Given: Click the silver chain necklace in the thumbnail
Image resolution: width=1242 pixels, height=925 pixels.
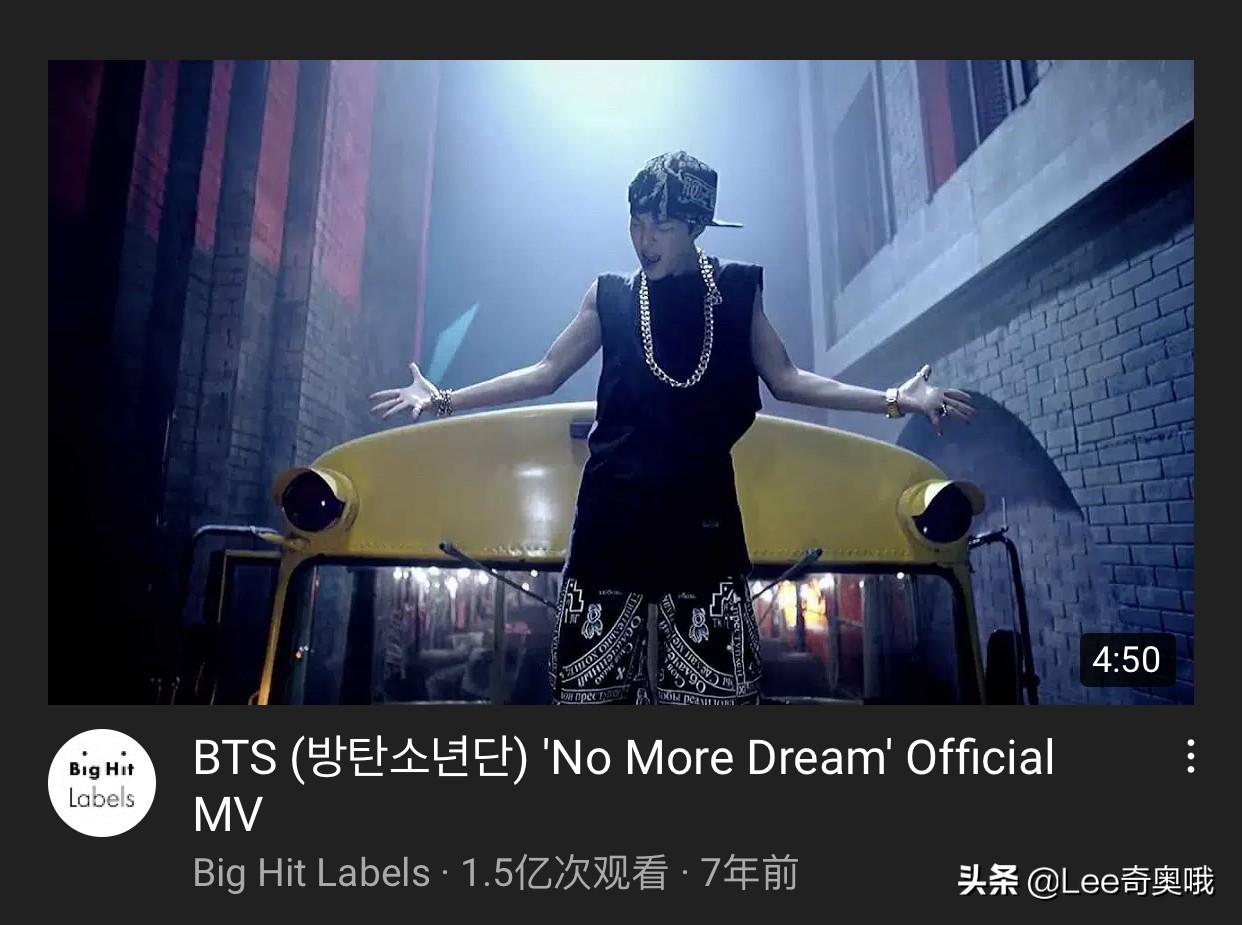Looking at the screenshot, I should 679,320.
